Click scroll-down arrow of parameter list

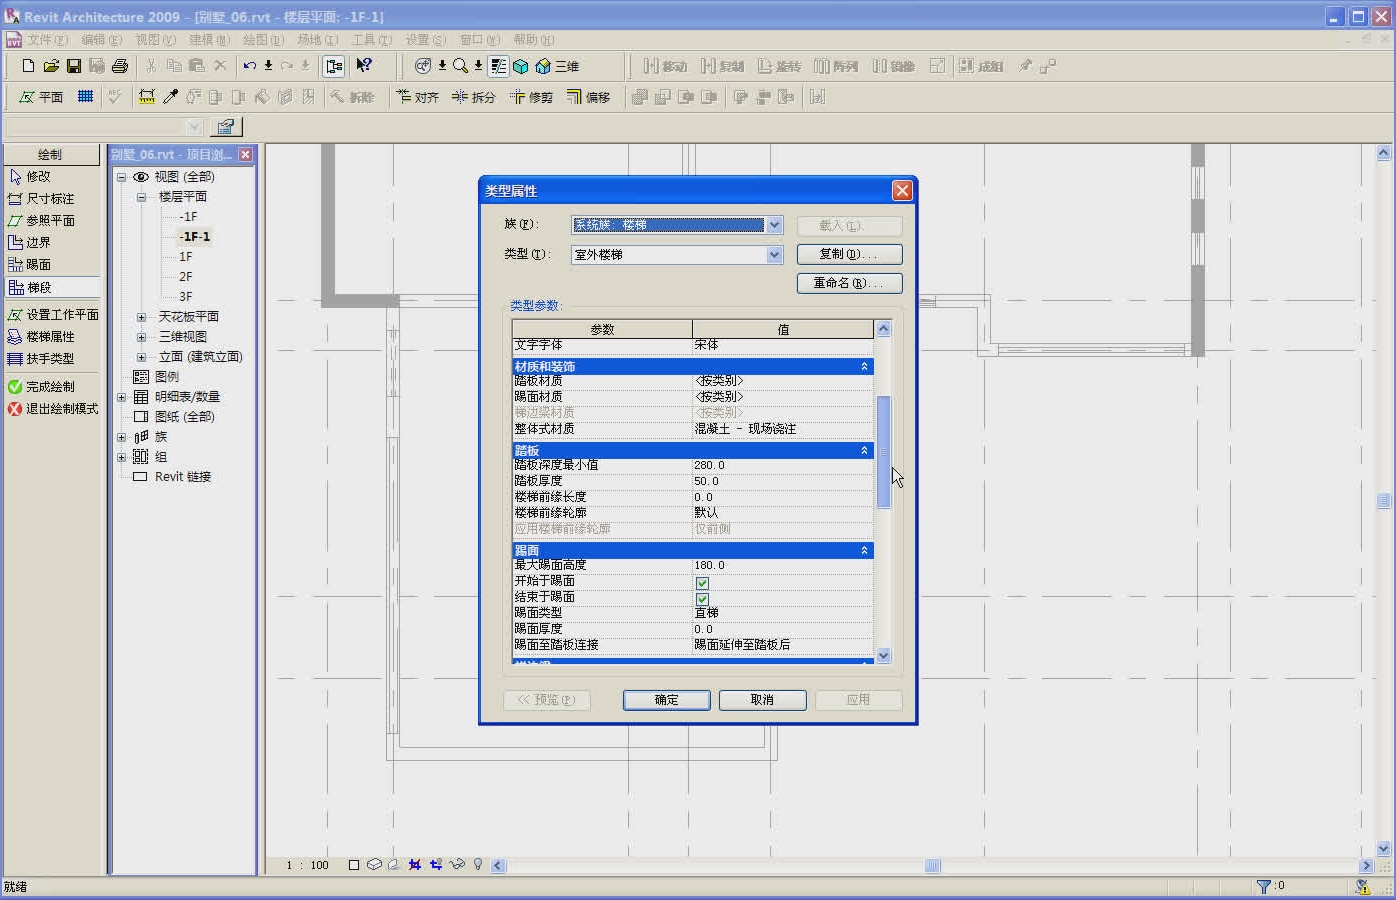coord(883,656)
